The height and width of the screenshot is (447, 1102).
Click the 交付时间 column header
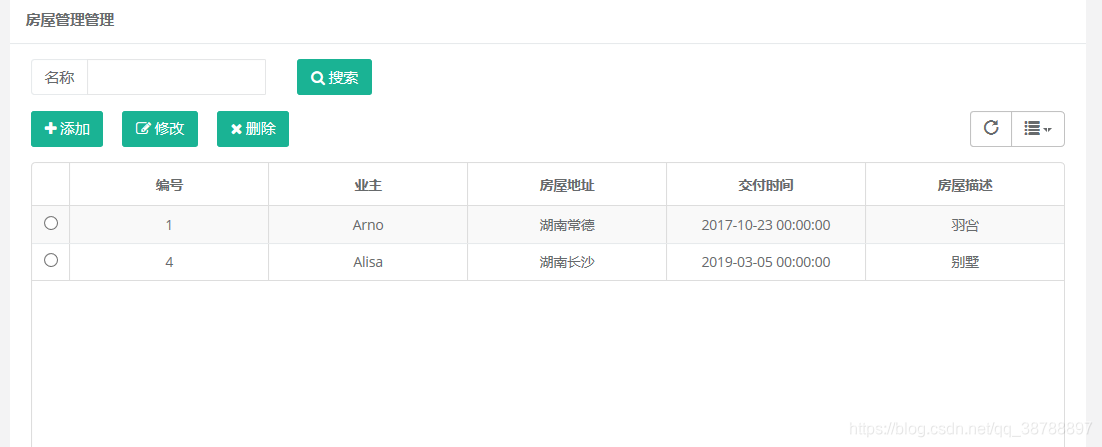click(766, 185)
